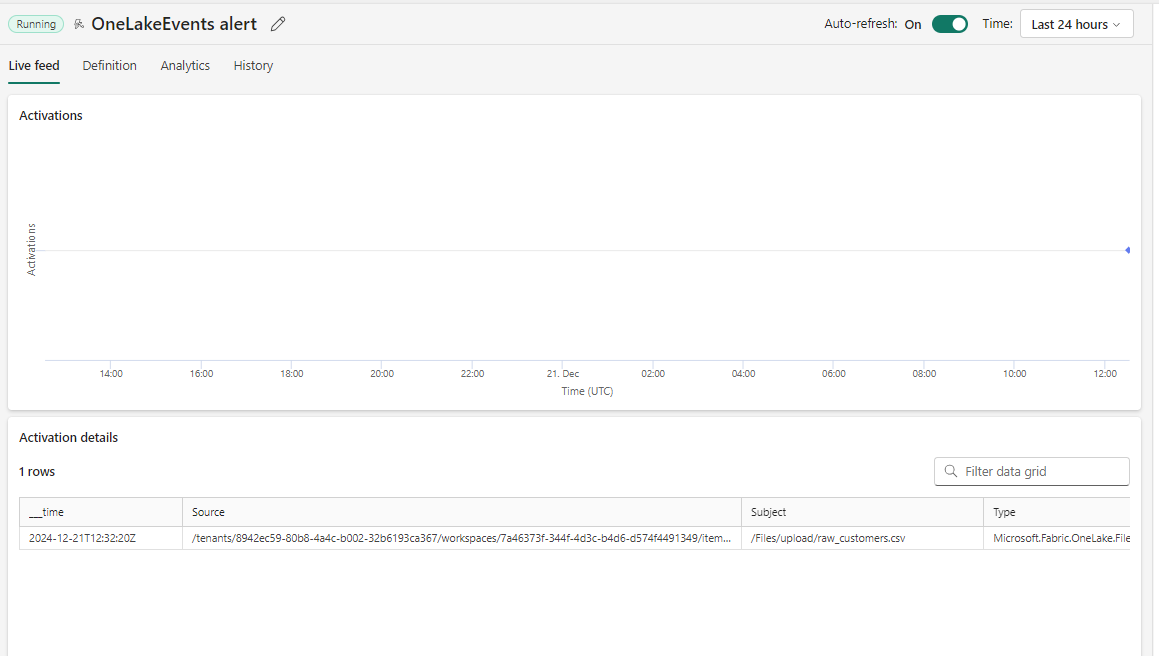
Task: Click the Time (UTC) axis title
Action: (x=587, y=391)
